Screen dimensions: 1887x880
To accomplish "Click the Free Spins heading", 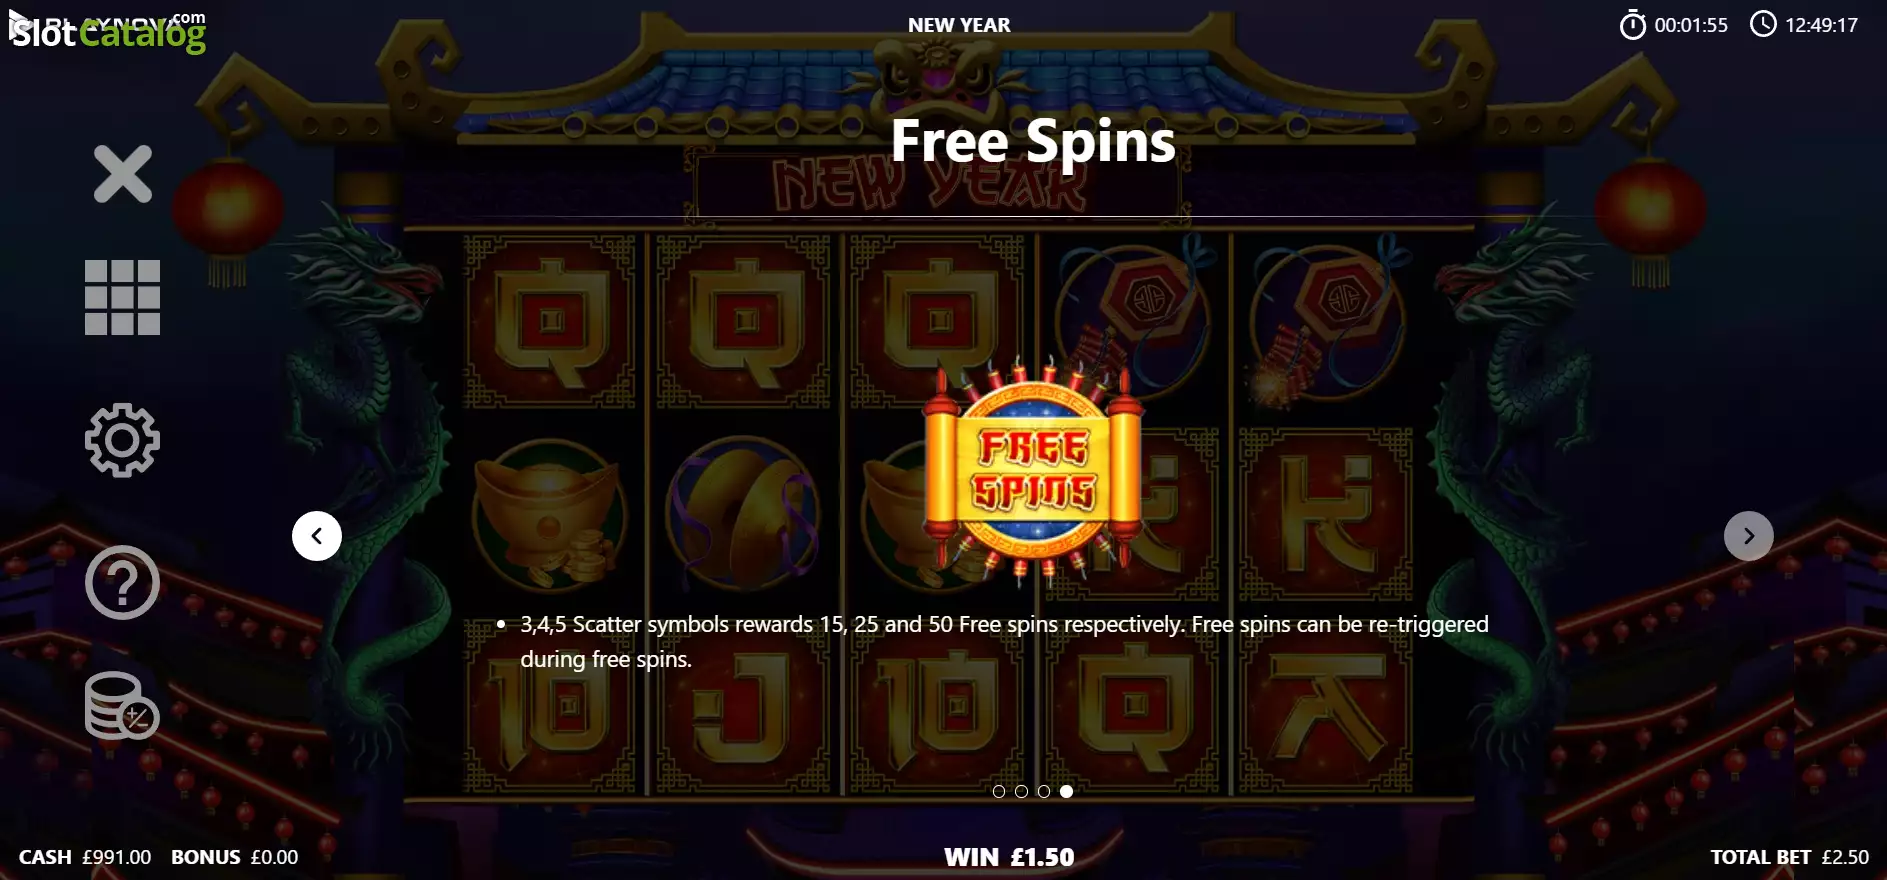I will (1033, 141).
